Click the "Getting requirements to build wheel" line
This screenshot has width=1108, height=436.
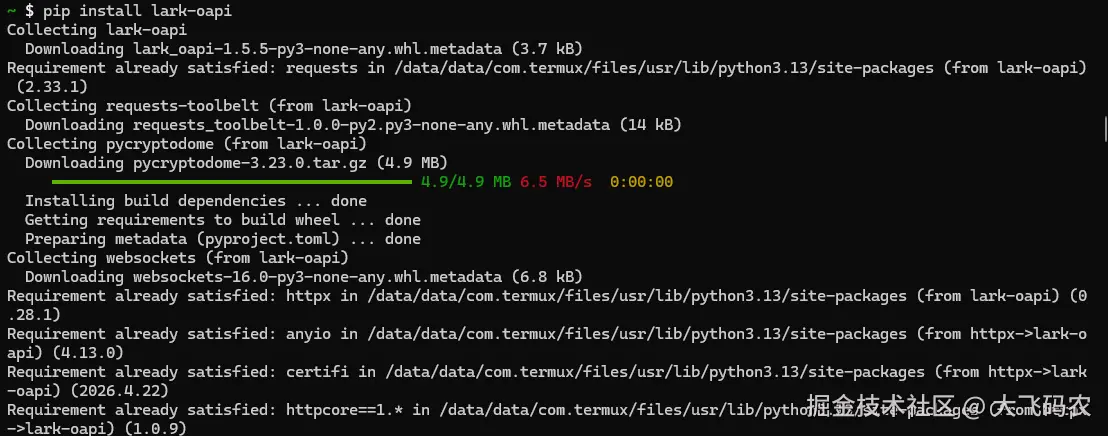pyautogui.click(x=222, y=220)
